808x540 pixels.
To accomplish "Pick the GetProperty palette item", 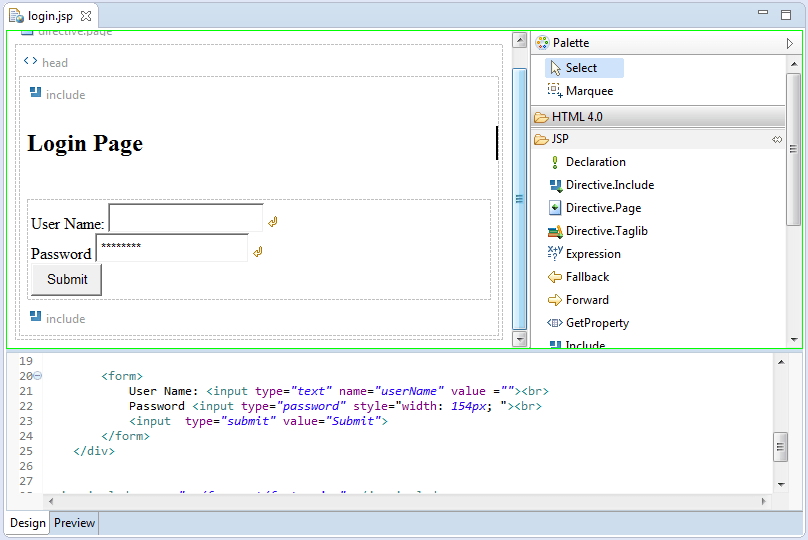I will [x=588, y=323].
